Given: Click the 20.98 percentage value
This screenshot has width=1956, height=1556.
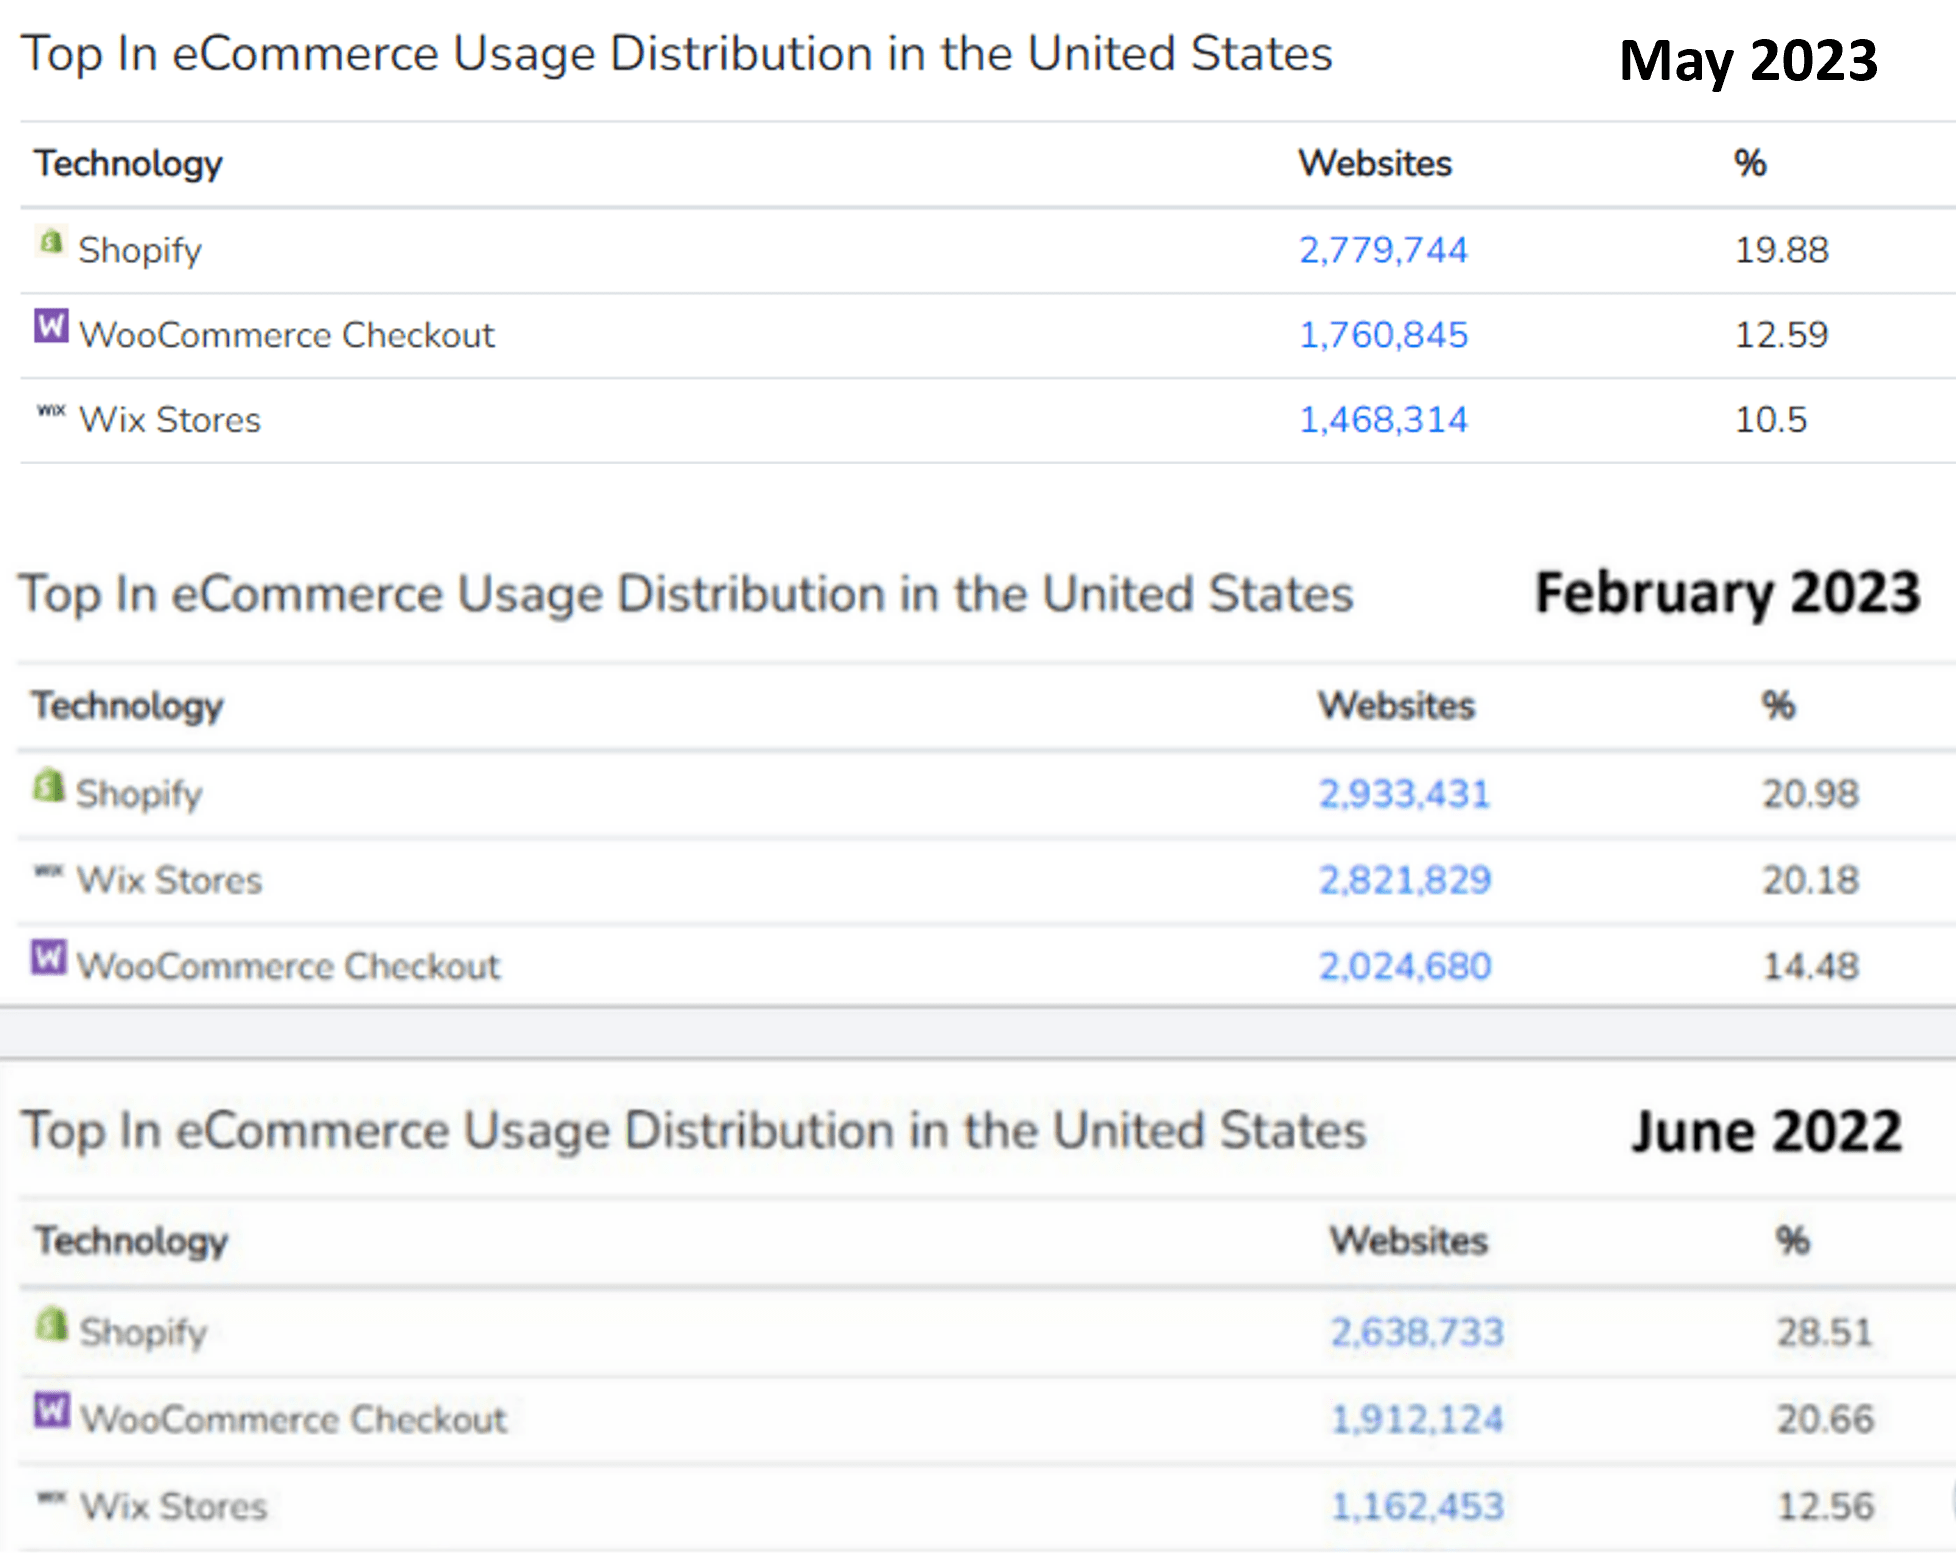Looking at the screenshot, I should (1810, 794).
